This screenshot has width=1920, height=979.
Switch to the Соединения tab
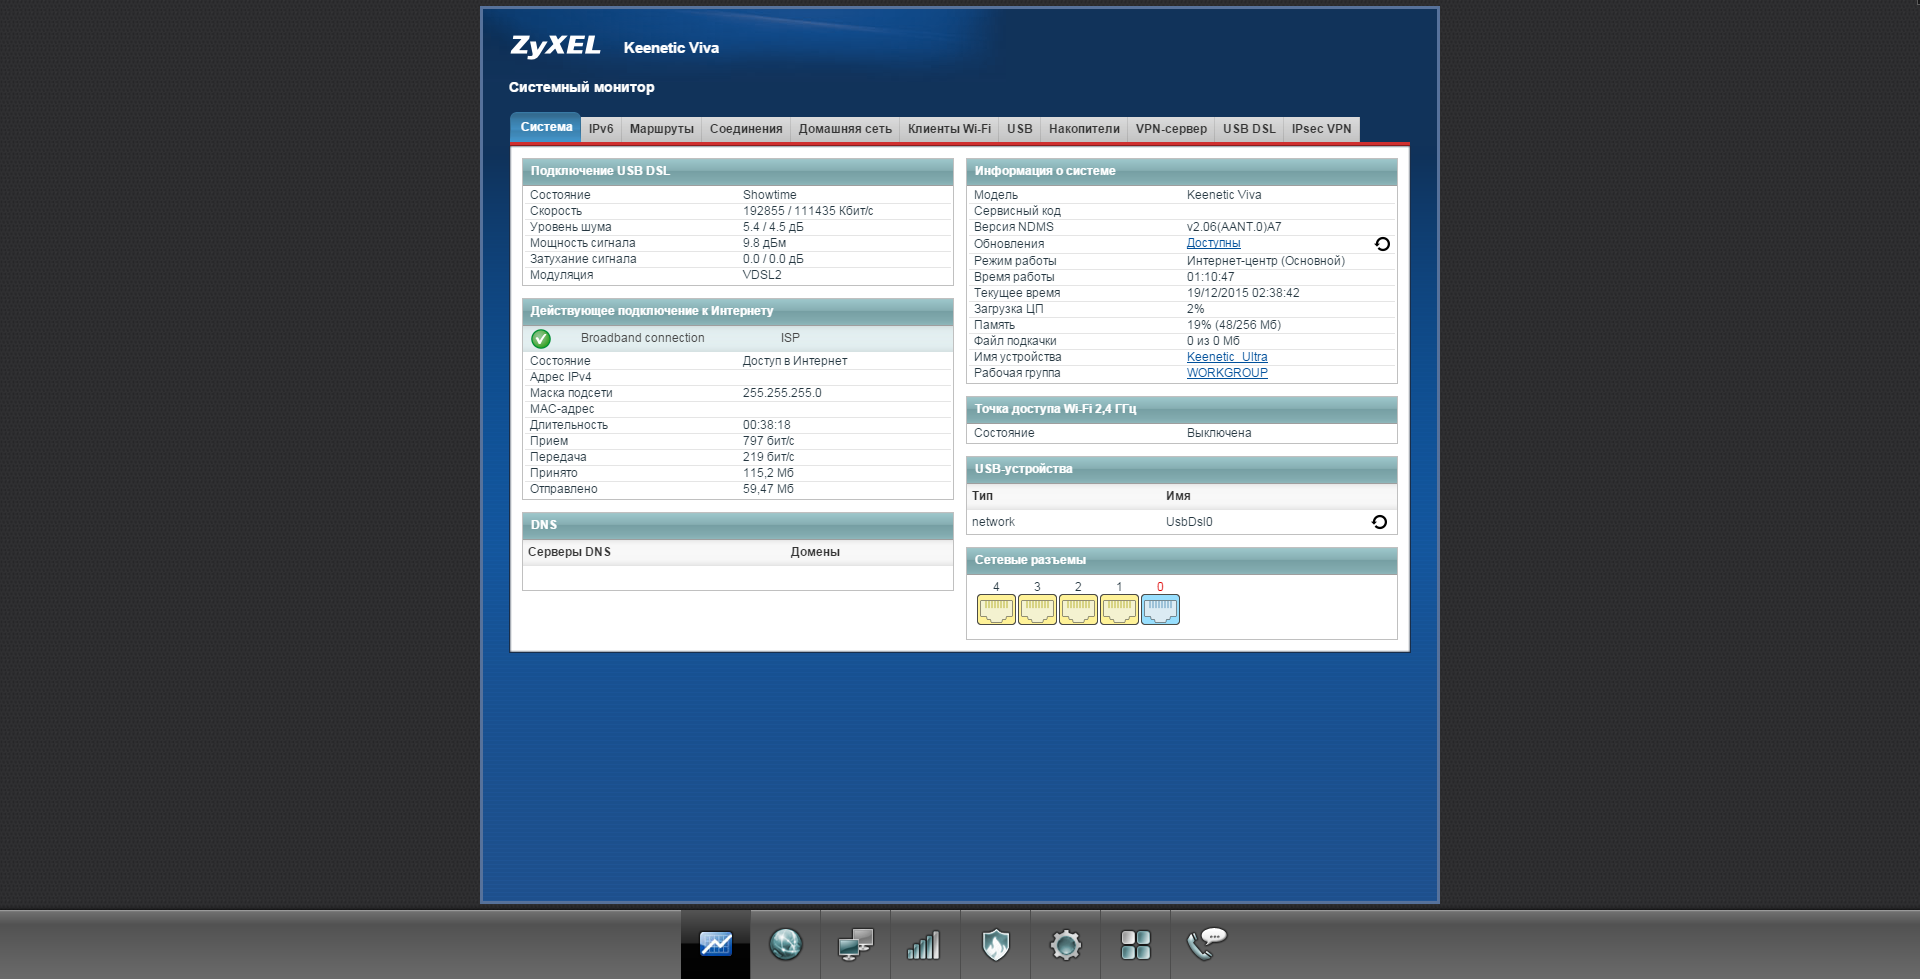coord(746,129)
